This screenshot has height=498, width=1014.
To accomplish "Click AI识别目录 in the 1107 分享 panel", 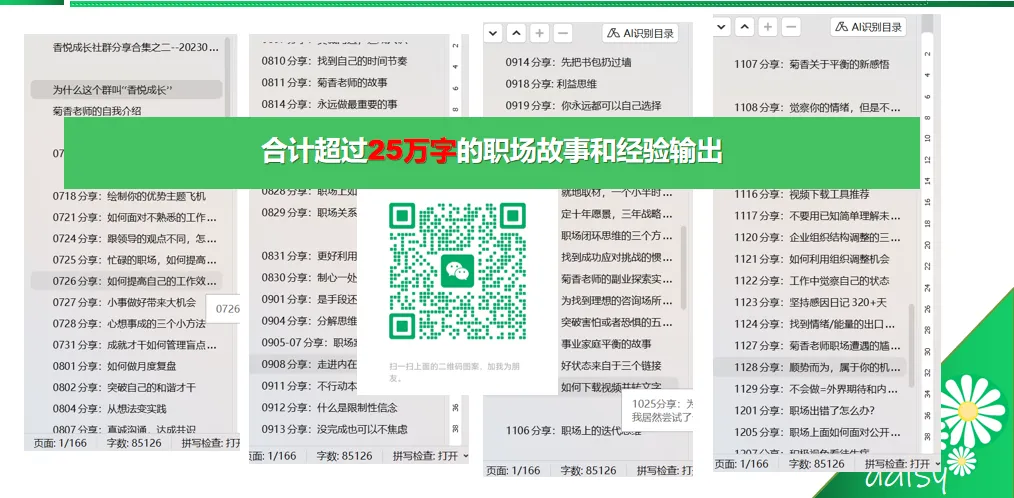I will click(x=868, y=27).
